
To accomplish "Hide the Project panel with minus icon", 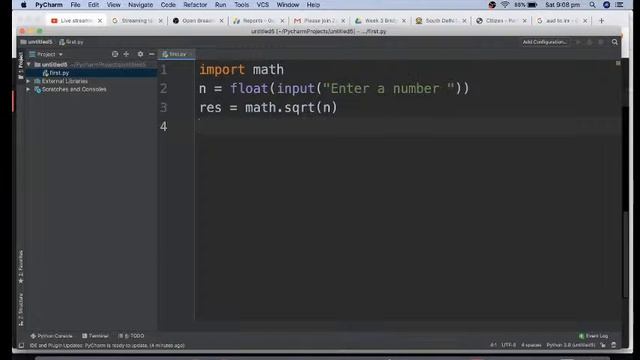I will pyautogui.click(x=151, y=54).
